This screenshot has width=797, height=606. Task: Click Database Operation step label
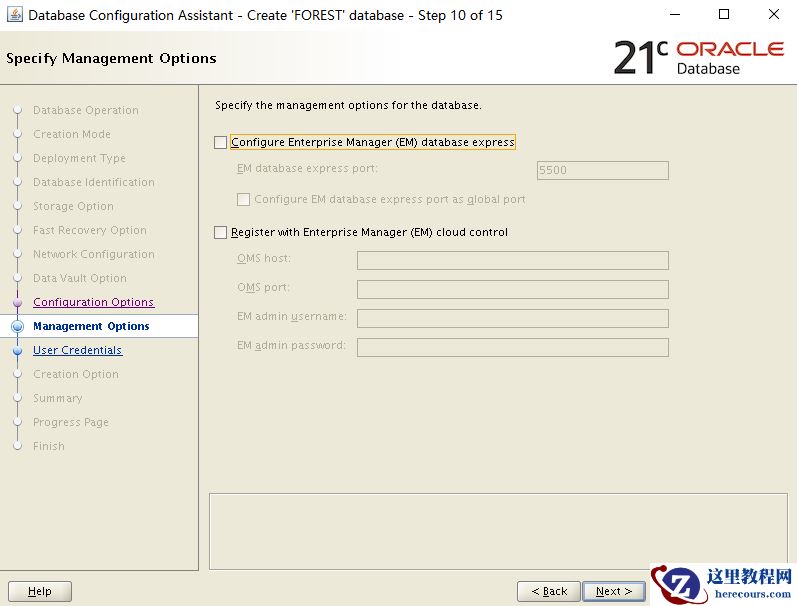point(86,110)
